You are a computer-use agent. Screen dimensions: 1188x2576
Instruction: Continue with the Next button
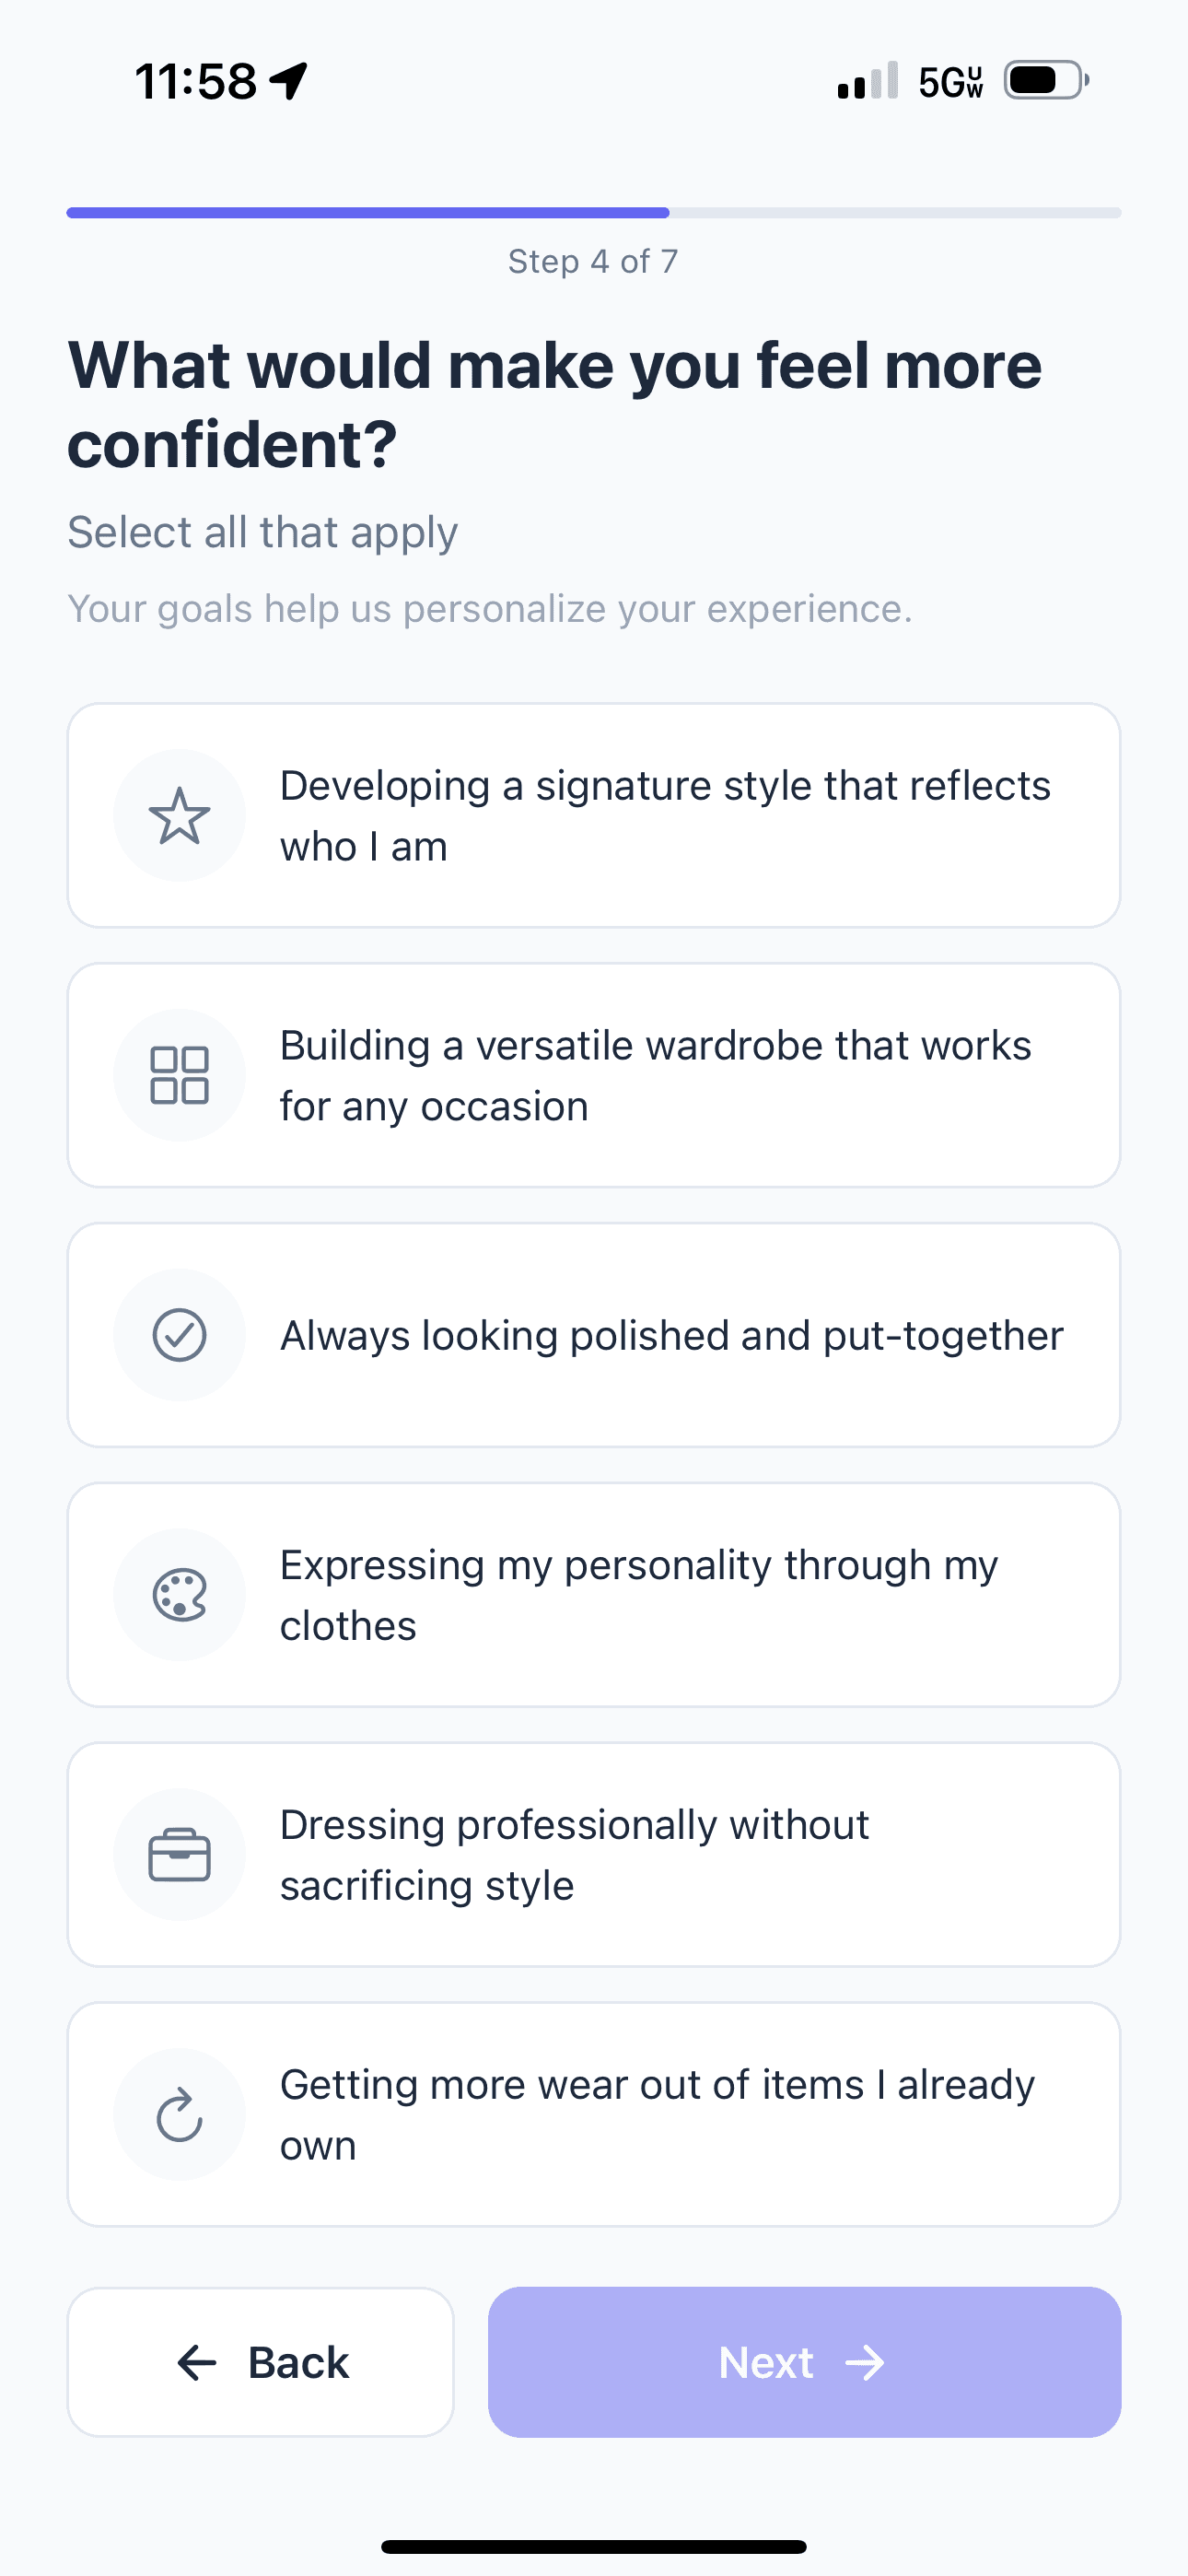(x=804, y=2362)
